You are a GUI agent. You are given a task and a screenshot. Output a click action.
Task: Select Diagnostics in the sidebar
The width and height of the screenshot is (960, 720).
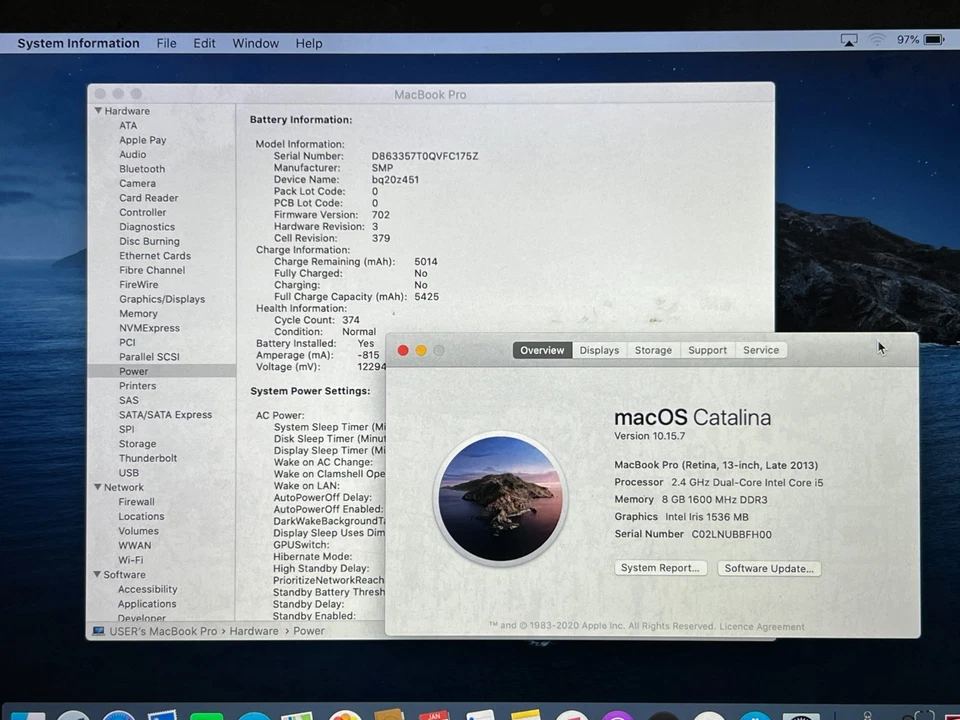coord(147,227)
